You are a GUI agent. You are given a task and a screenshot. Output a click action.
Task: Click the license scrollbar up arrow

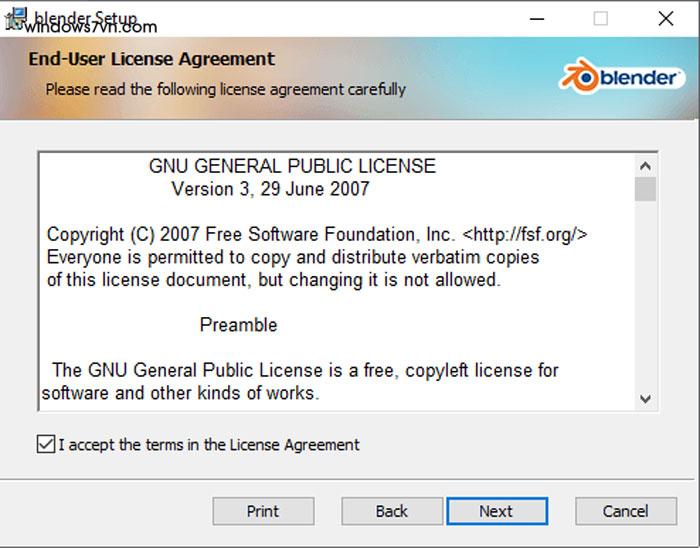[x=645, y=165]
